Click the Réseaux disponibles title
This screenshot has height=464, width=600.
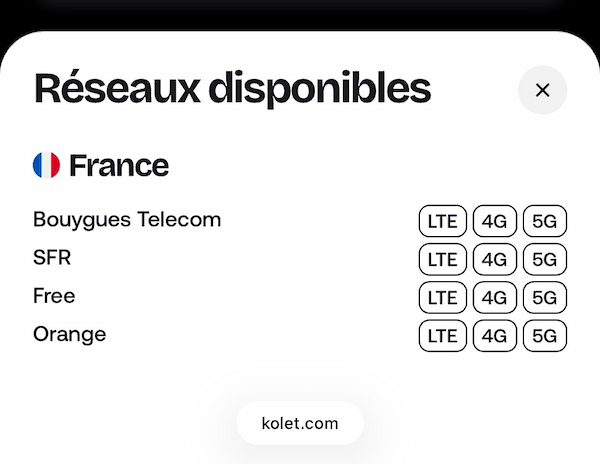(232, 89)
